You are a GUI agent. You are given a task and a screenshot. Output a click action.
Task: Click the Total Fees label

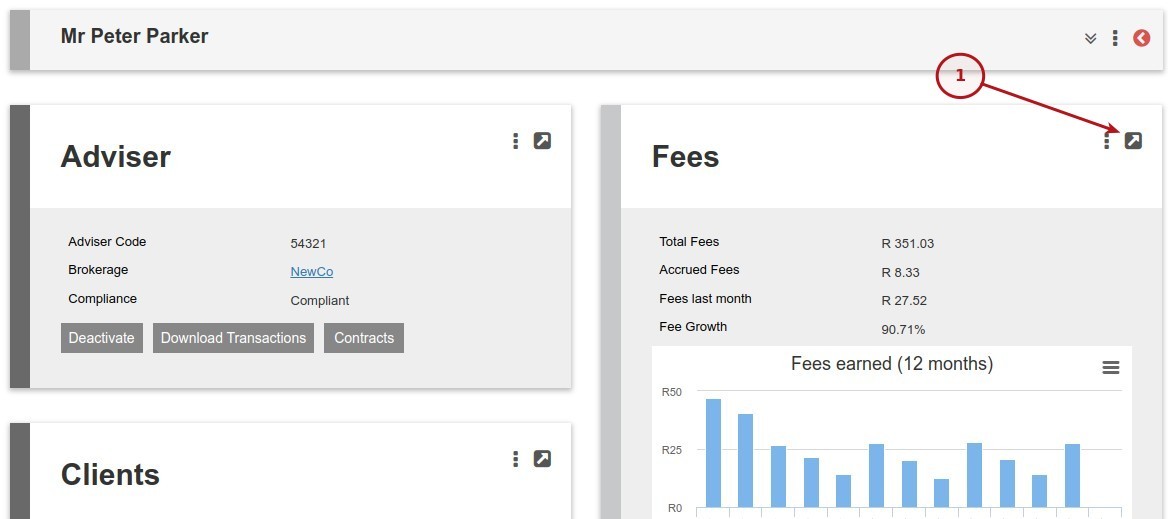tap(689, 242)
